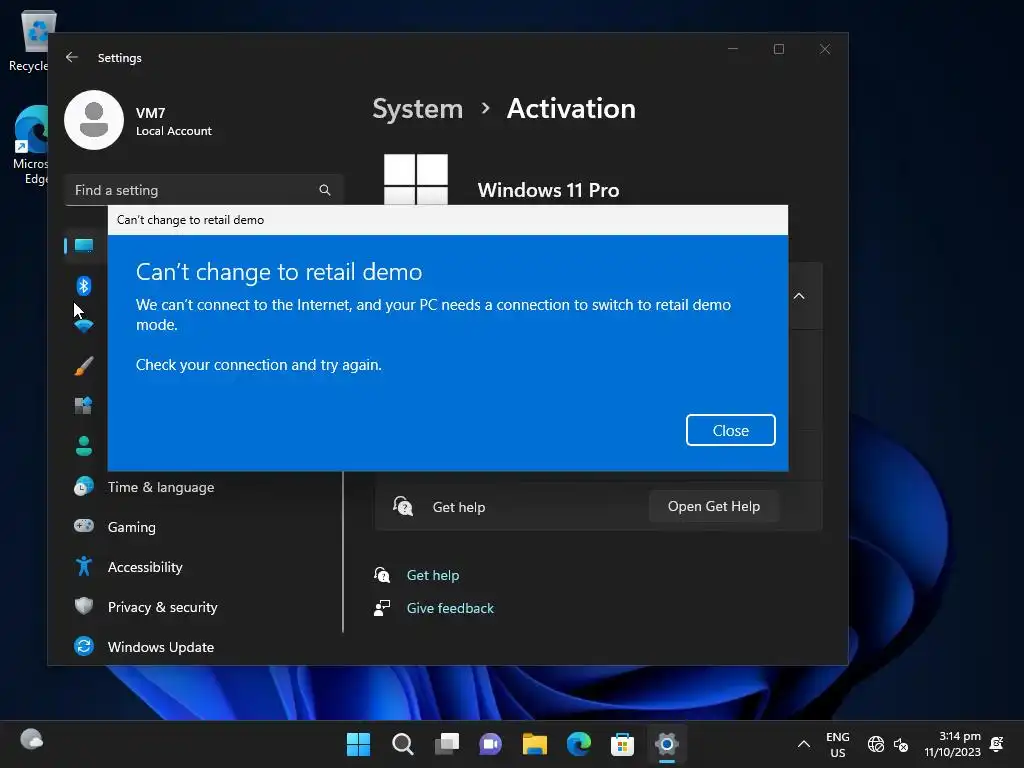The image size is (1024, 768).
Task: Open the System category icon in sidebar
Action: 84,246
